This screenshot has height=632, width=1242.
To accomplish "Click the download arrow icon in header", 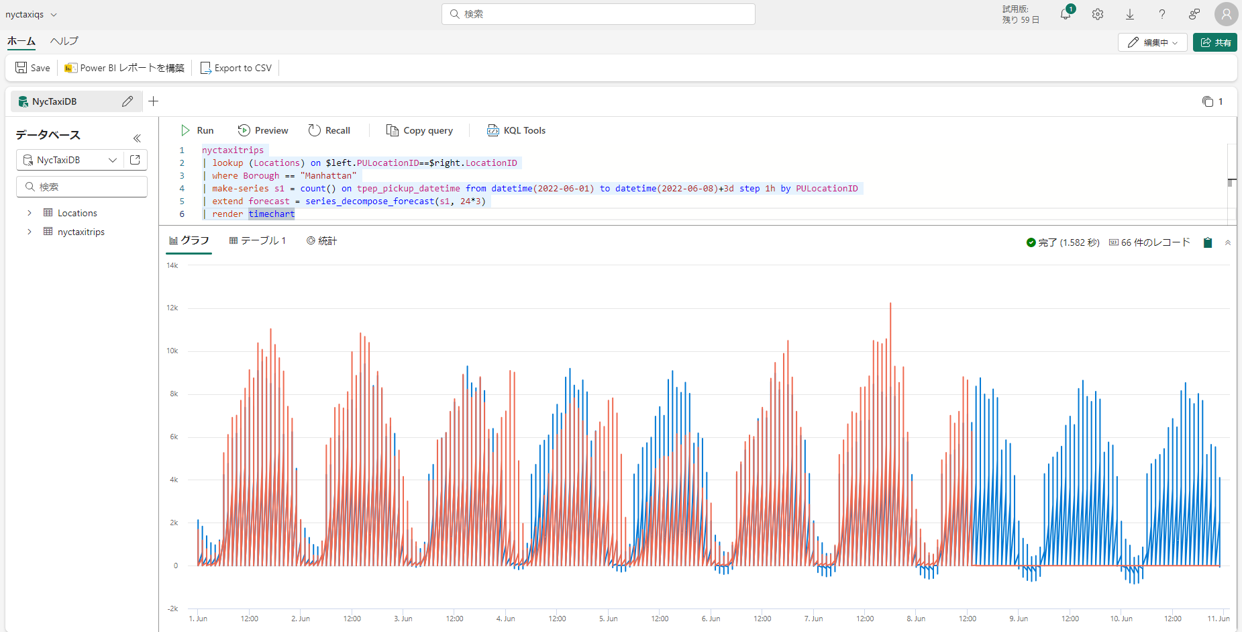I will click(x=1130, y=14).
